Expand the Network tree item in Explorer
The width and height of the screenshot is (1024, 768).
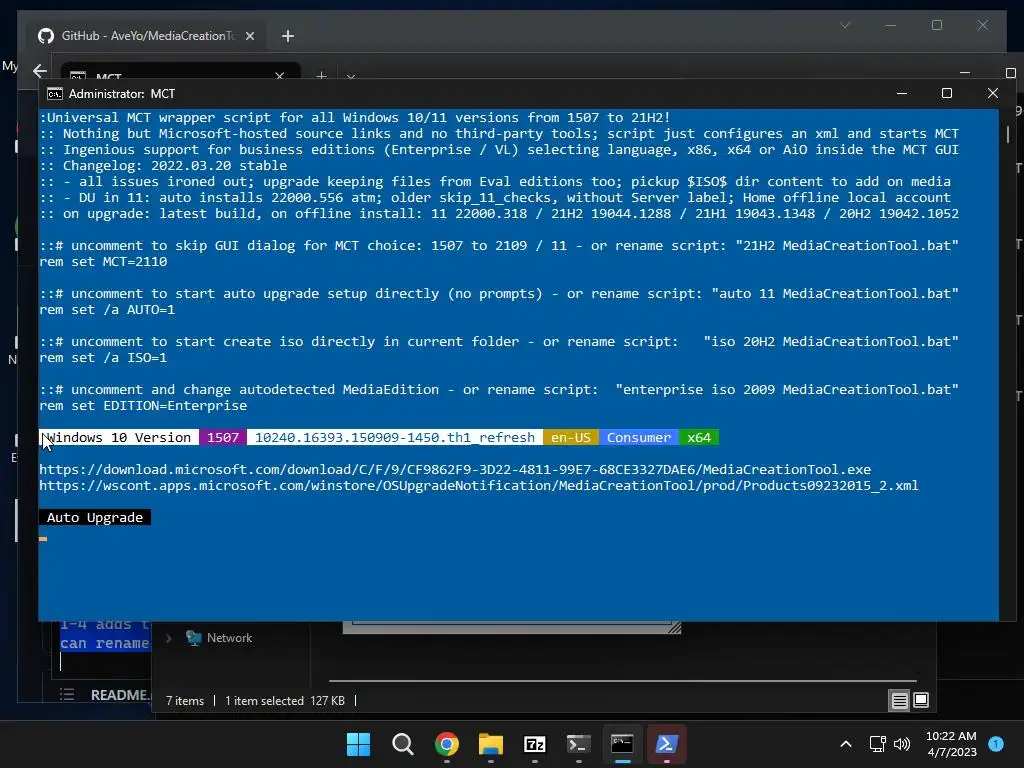click(168, 638)
